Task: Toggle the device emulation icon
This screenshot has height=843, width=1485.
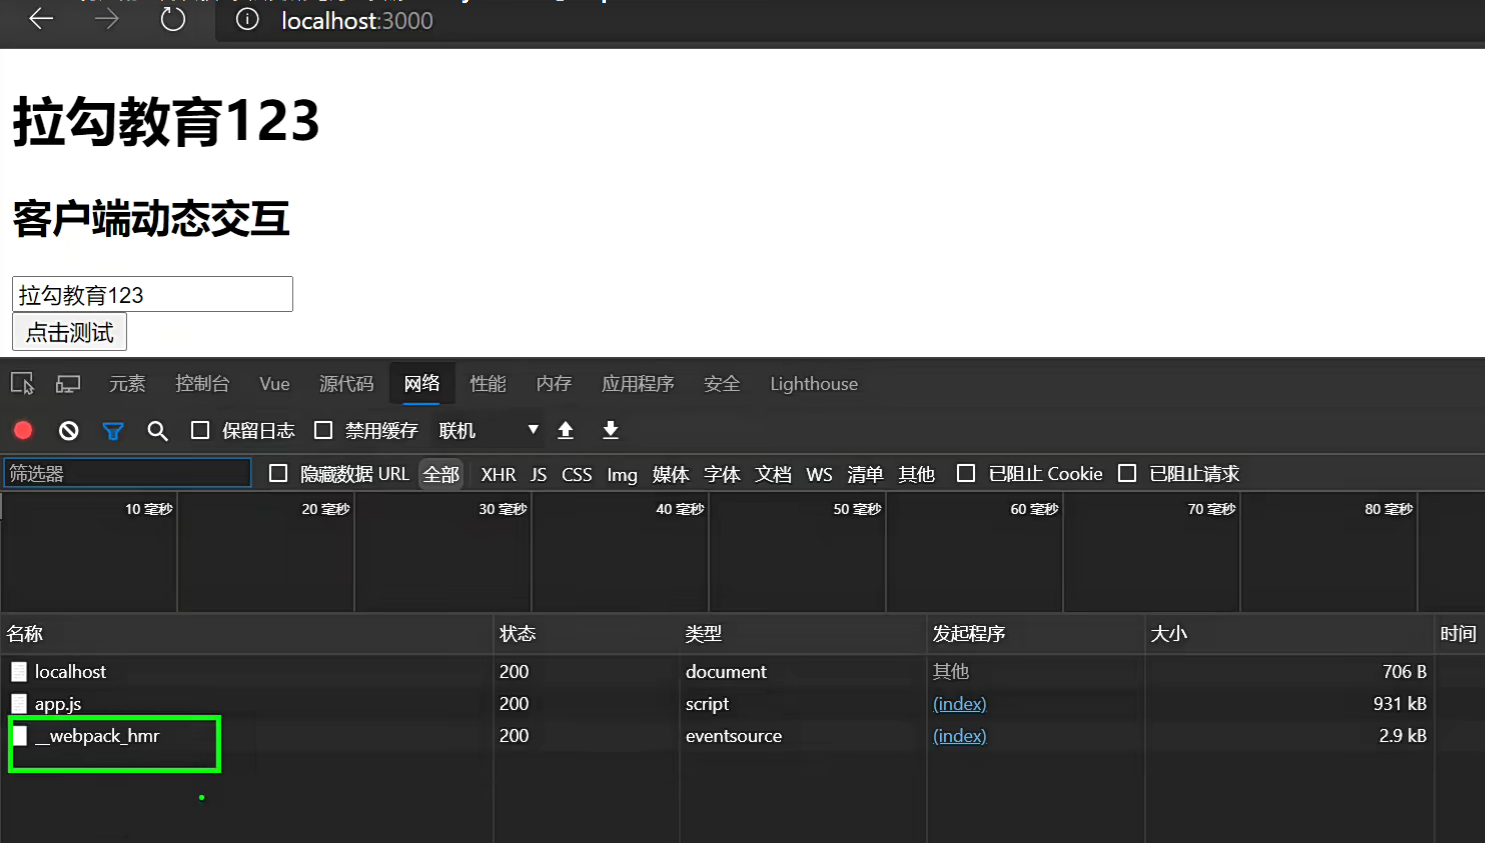Action: [68, 384]
